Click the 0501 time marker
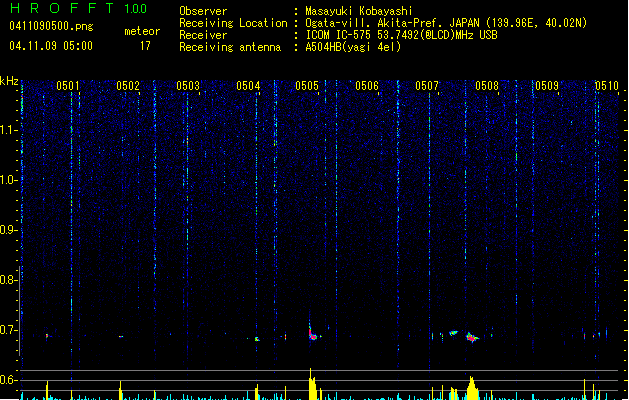 click(68, 86)
